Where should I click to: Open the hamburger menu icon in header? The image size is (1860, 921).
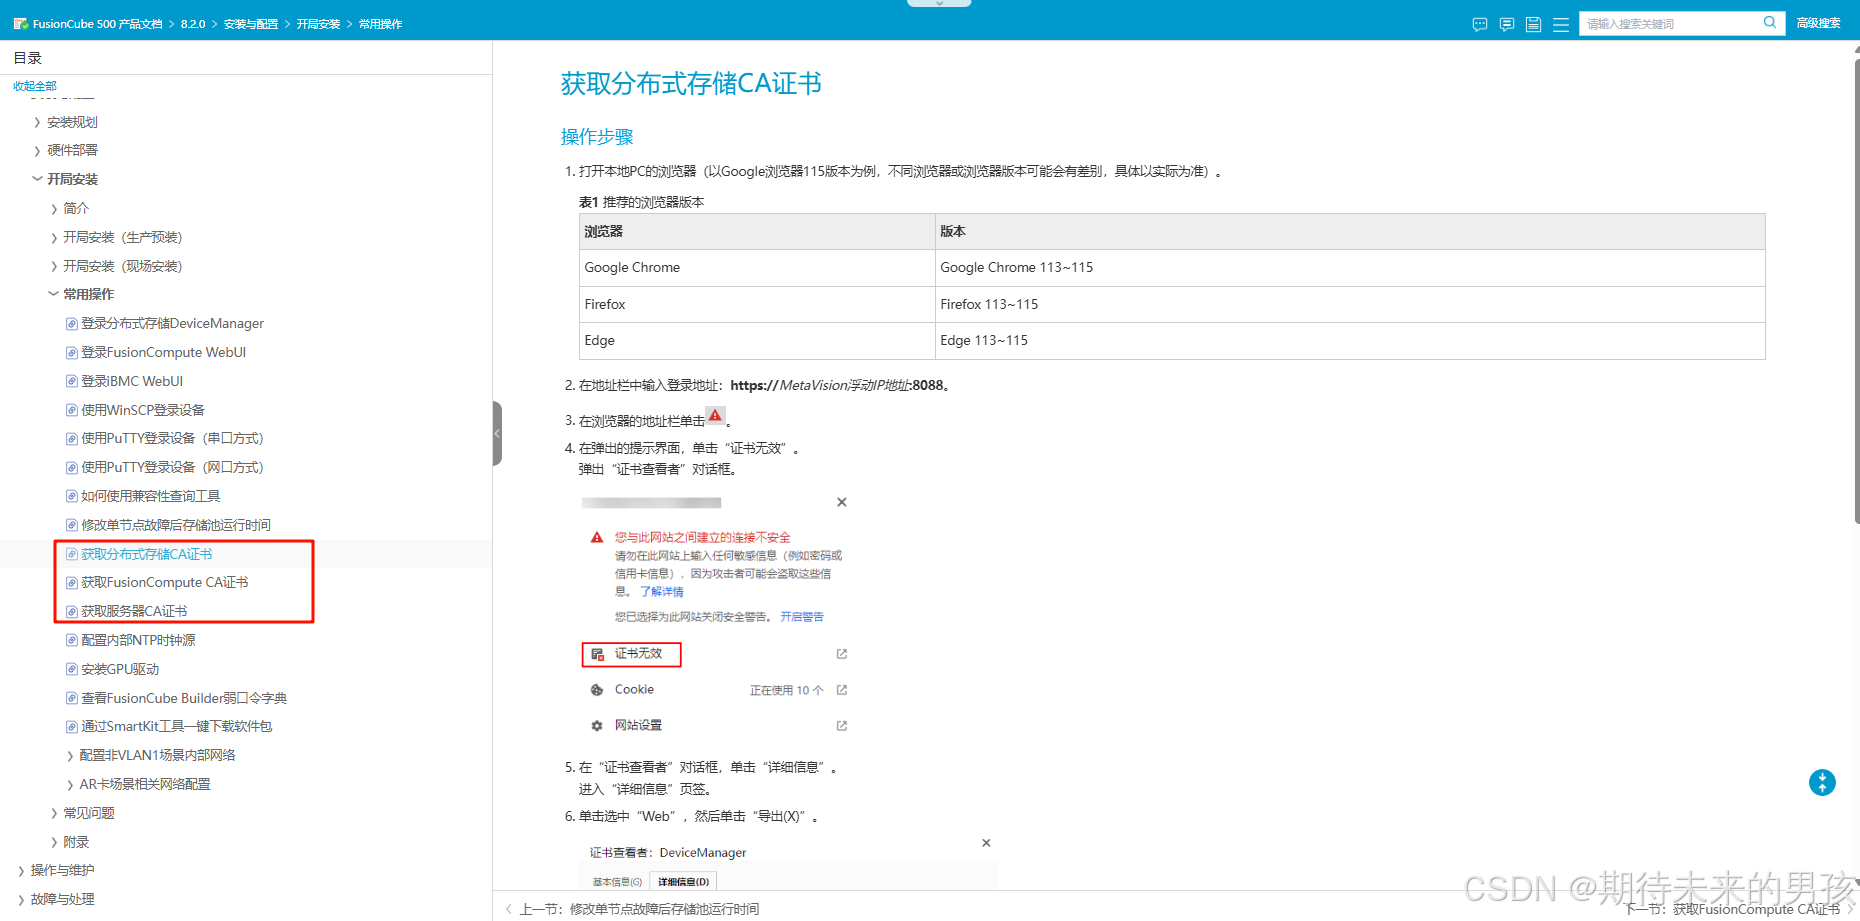point(1561,24)
